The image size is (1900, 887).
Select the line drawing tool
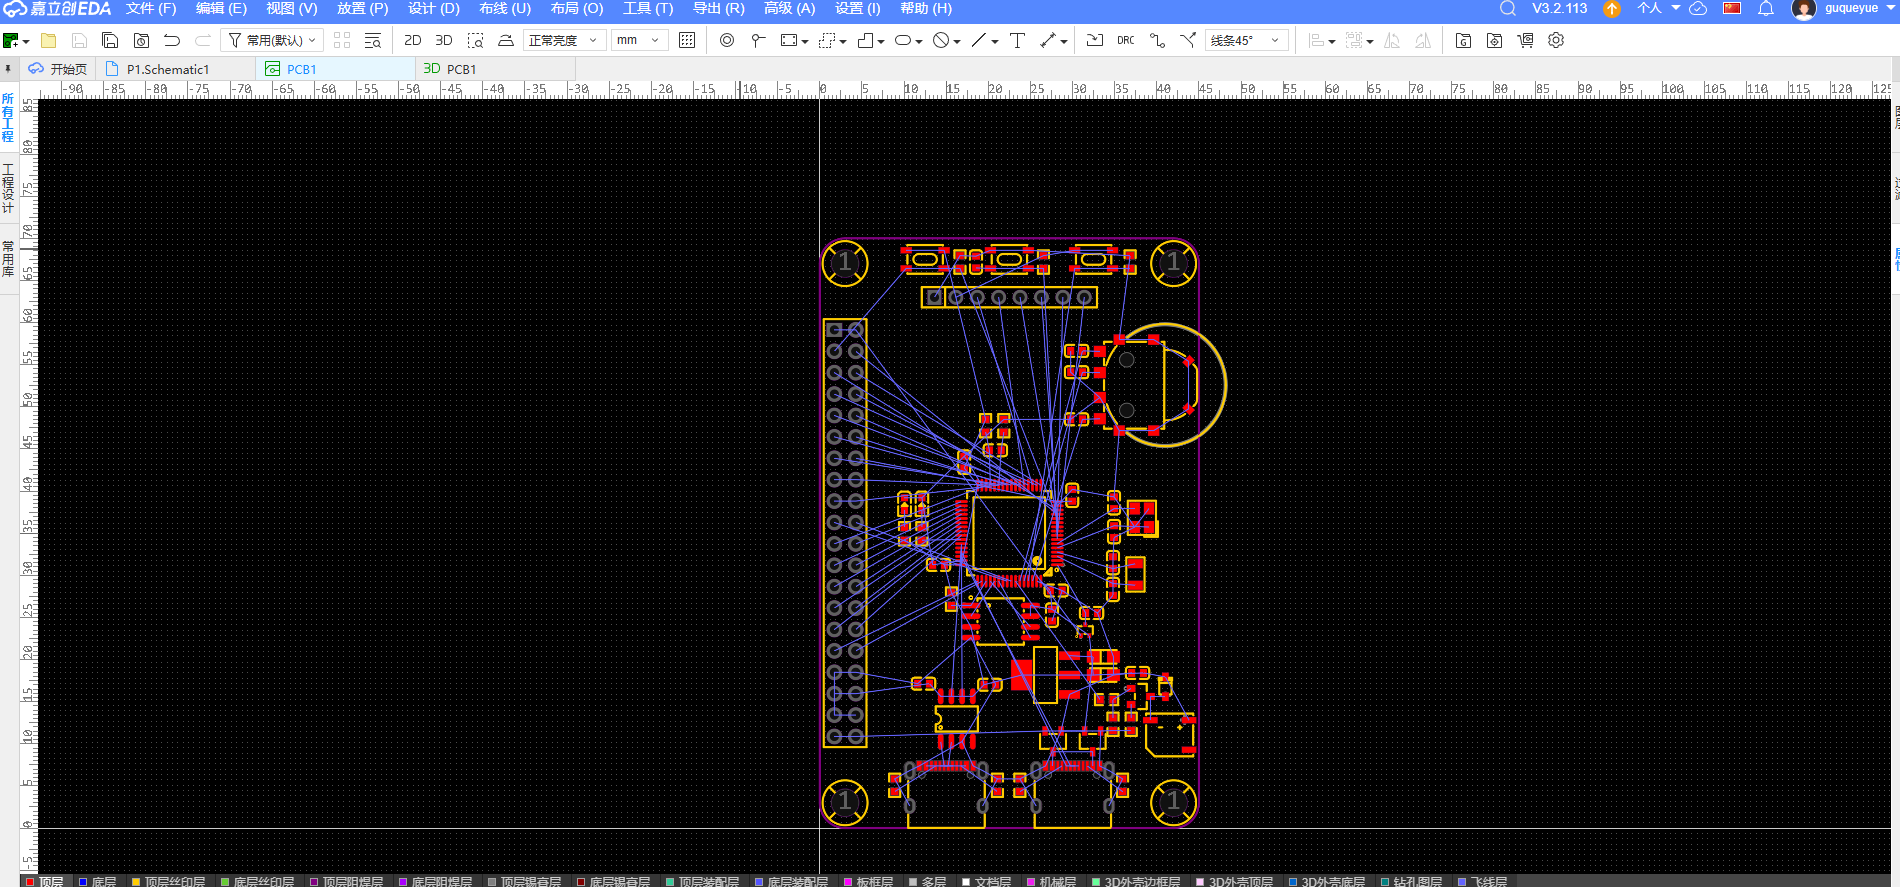979,41
